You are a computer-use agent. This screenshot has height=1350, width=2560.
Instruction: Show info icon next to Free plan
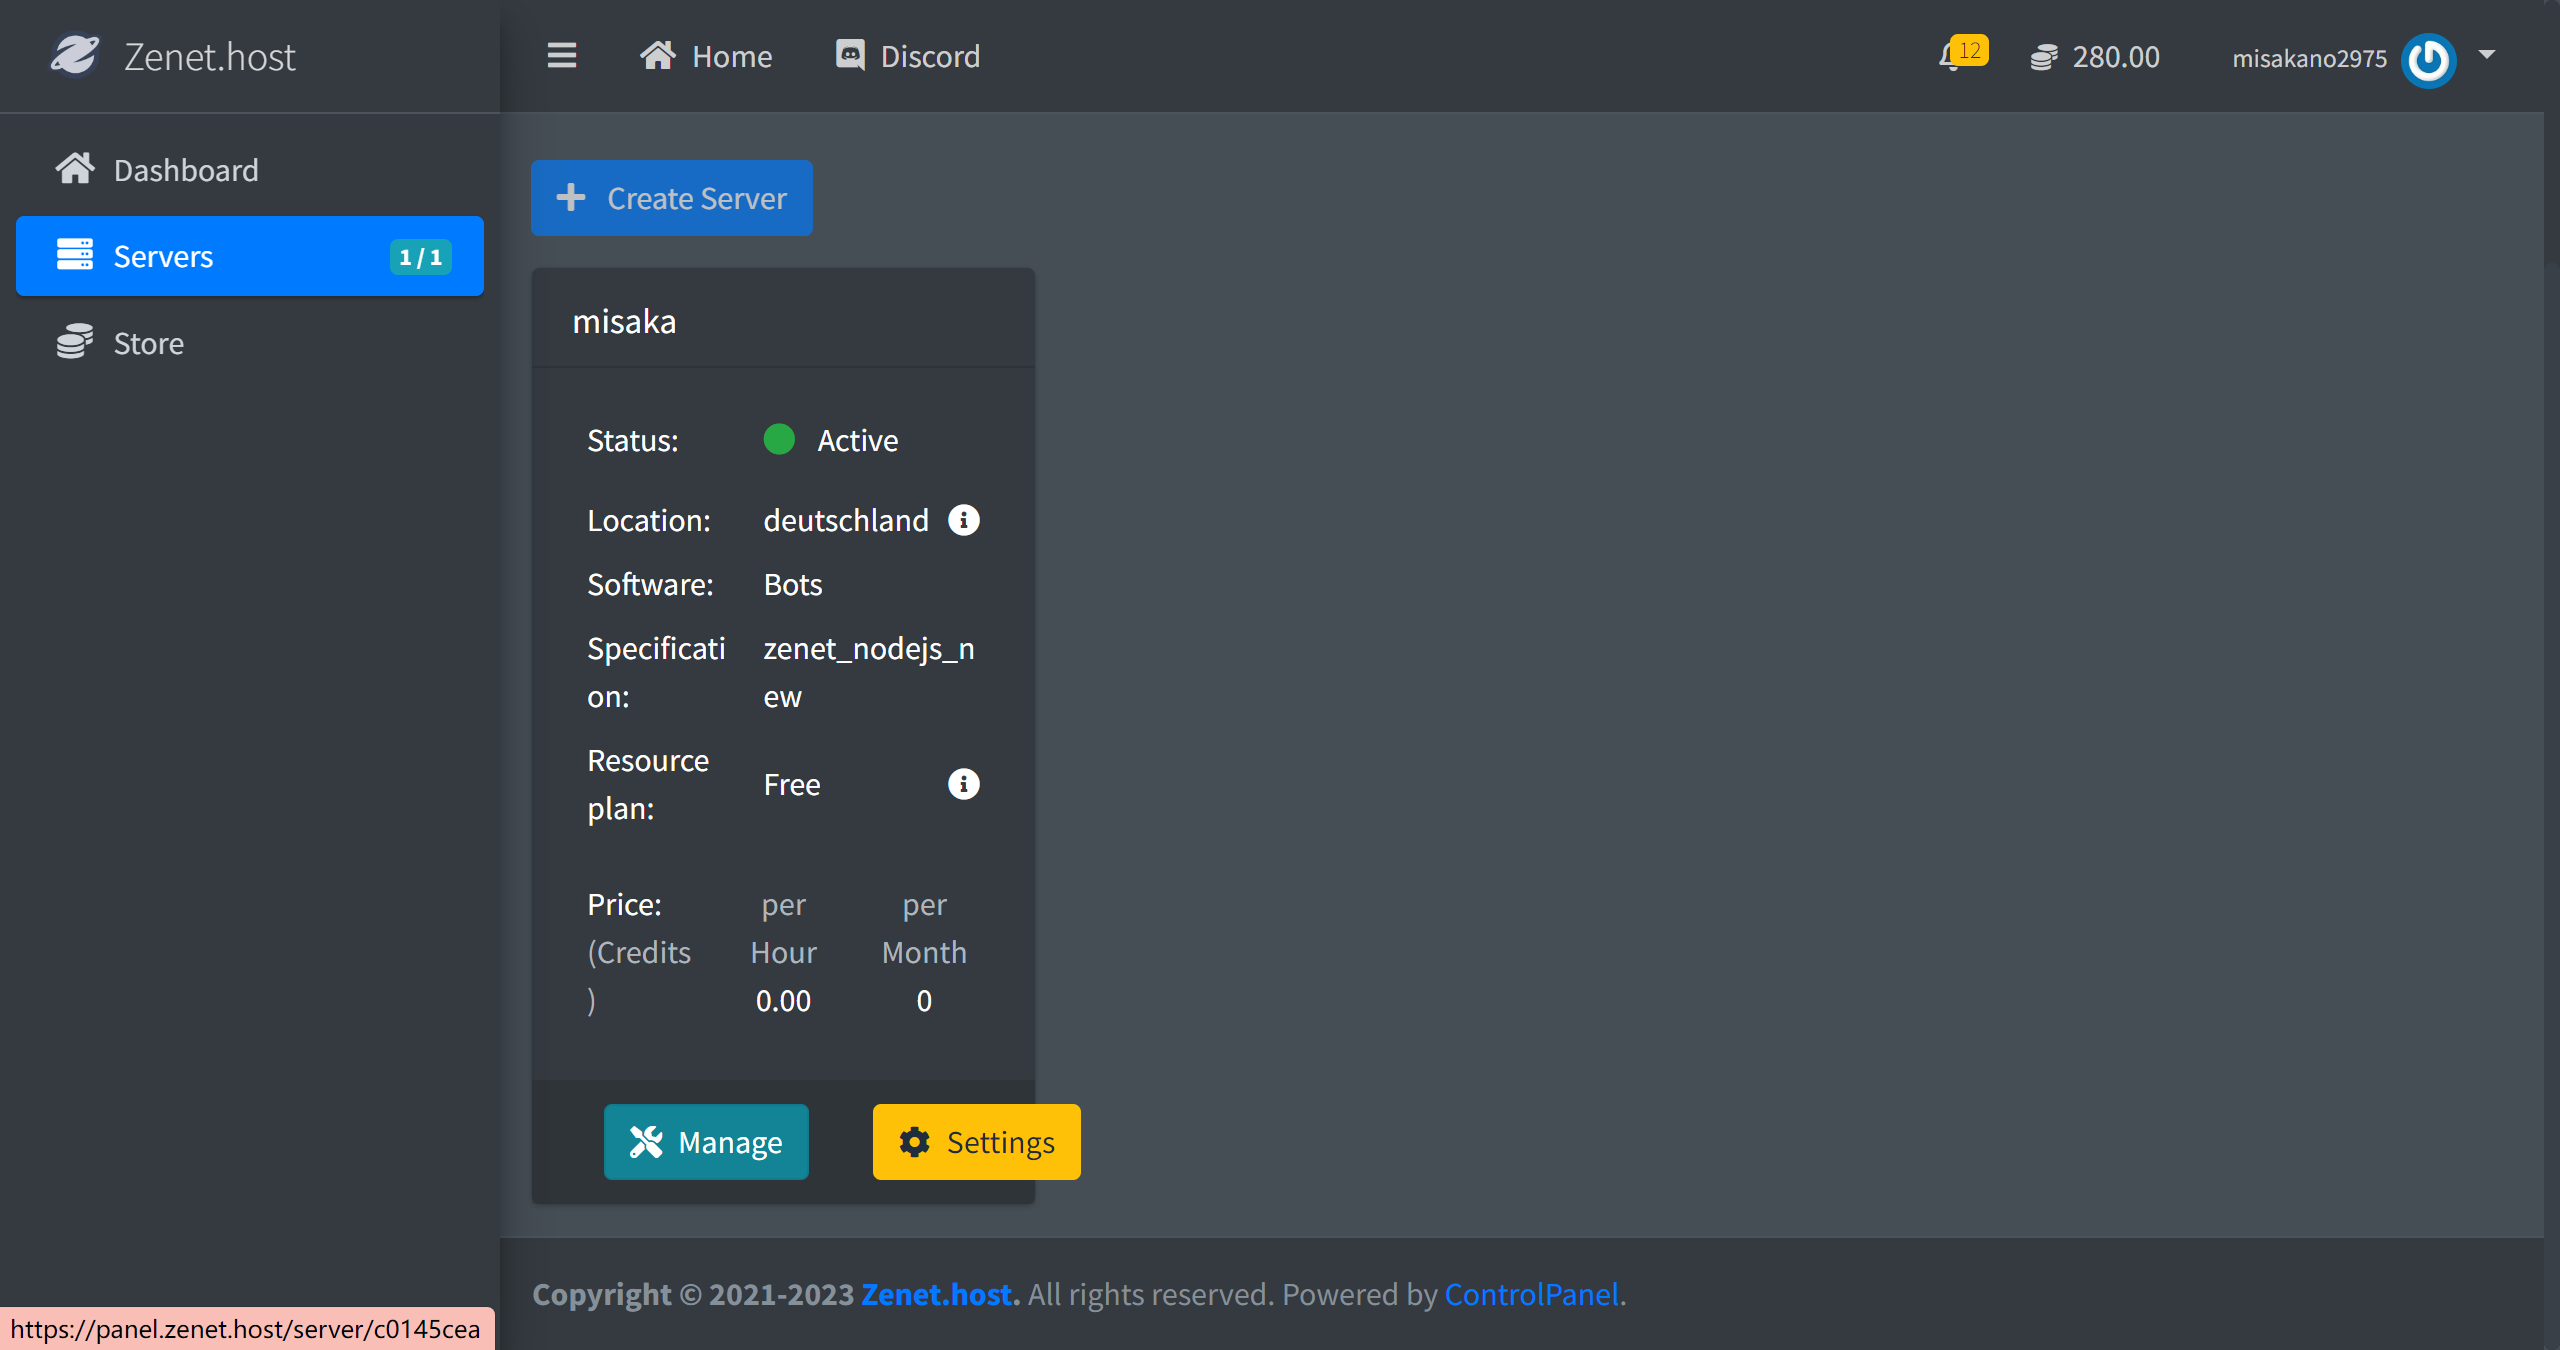pyautogui.click(x=963, y=784)
